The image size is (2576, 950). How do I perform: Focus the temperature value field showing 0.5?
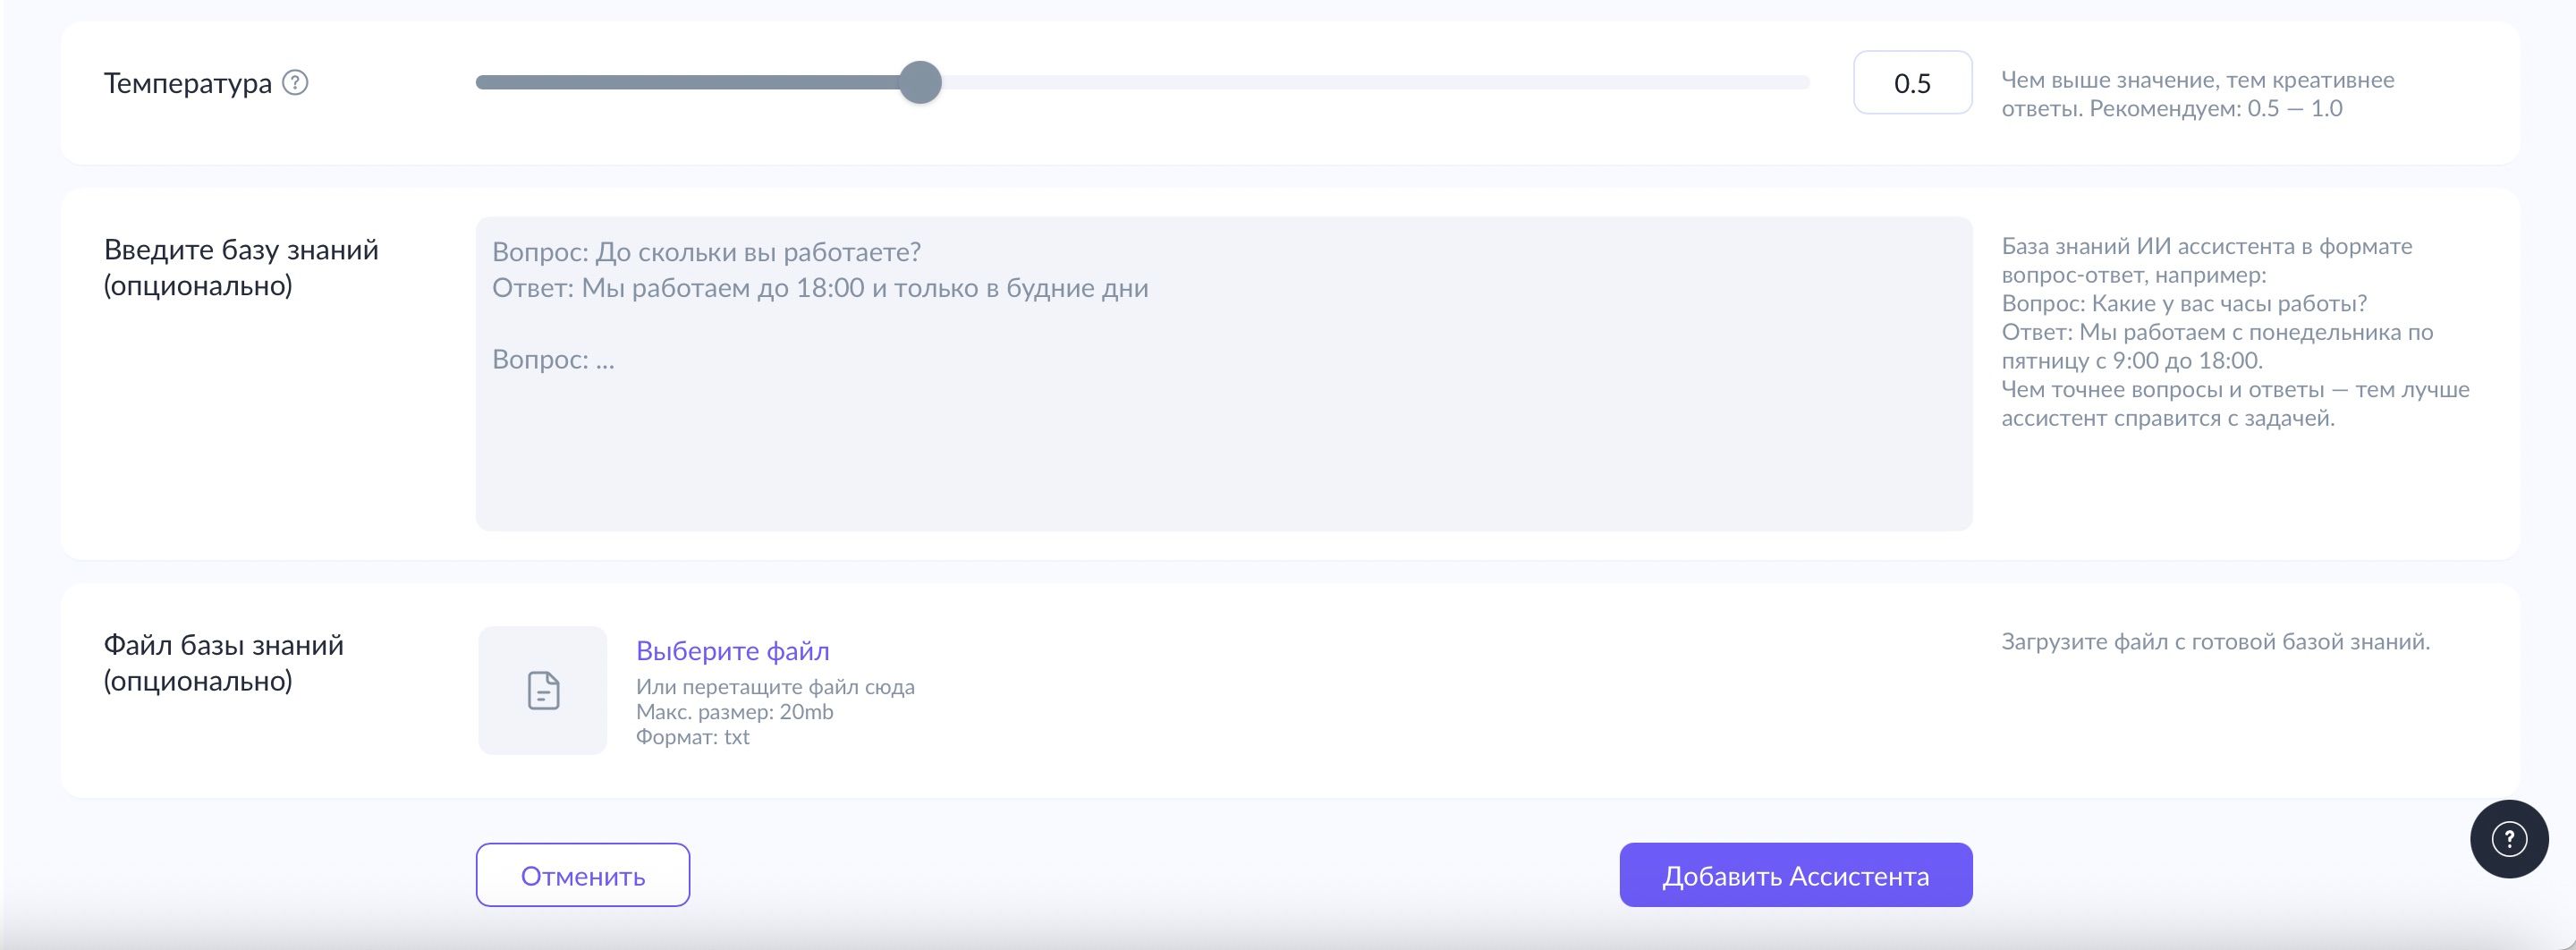click(1912, 82)
